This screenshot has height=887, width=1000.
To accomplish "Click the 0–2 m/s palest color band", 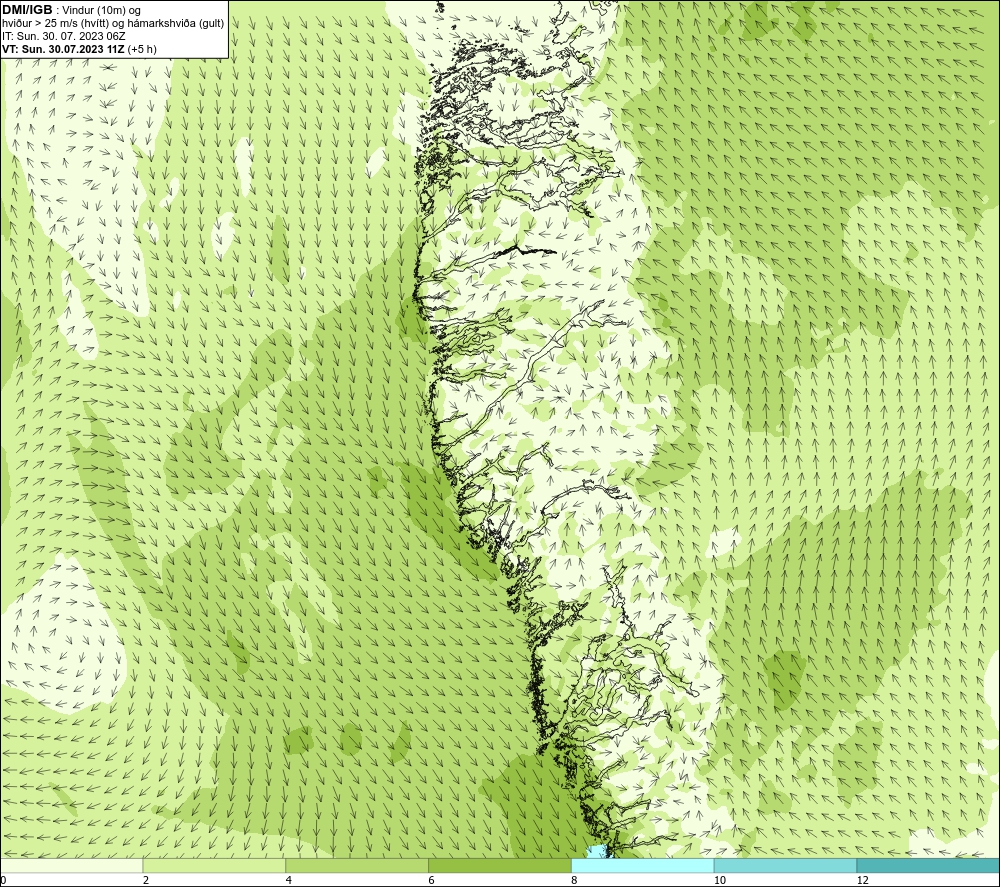I will point(71,865).
